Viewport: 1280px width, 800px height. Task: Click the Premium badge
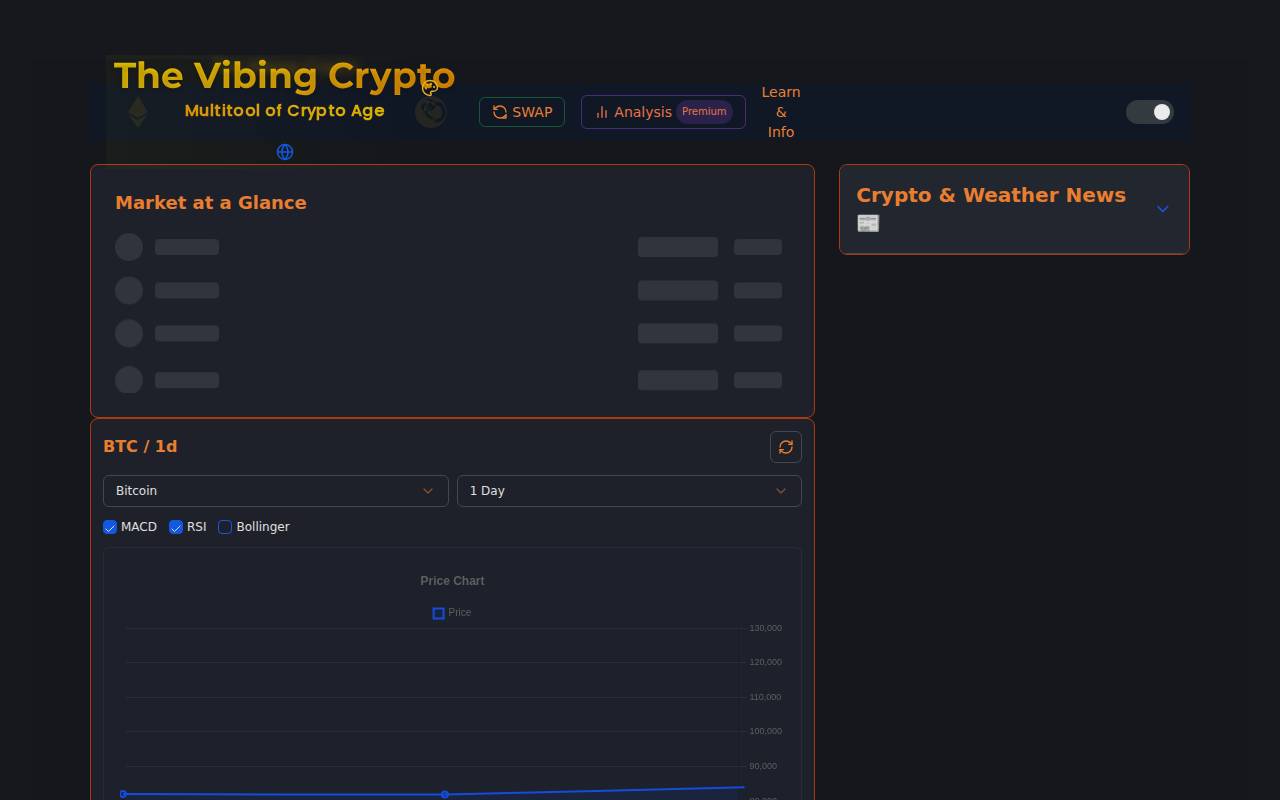click(x=704, y=112)
